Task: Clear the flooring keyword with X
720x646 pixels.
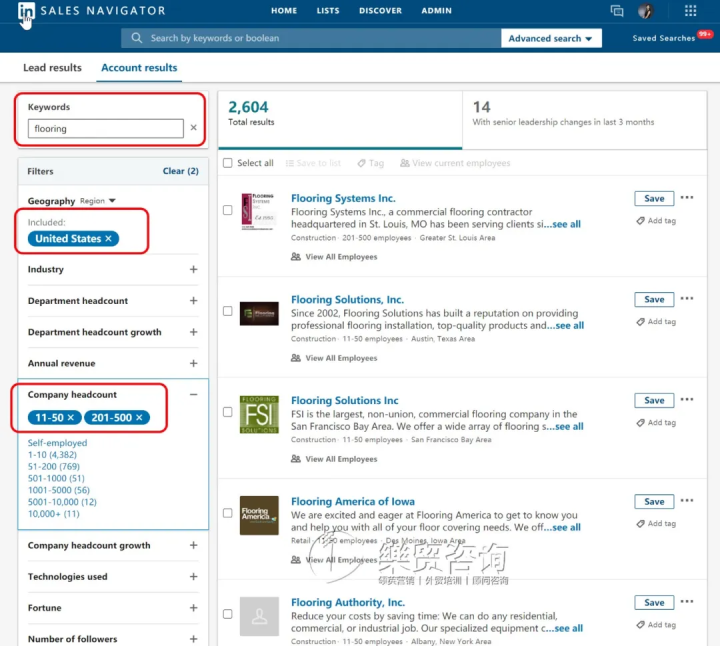Action: coord(193,128)
